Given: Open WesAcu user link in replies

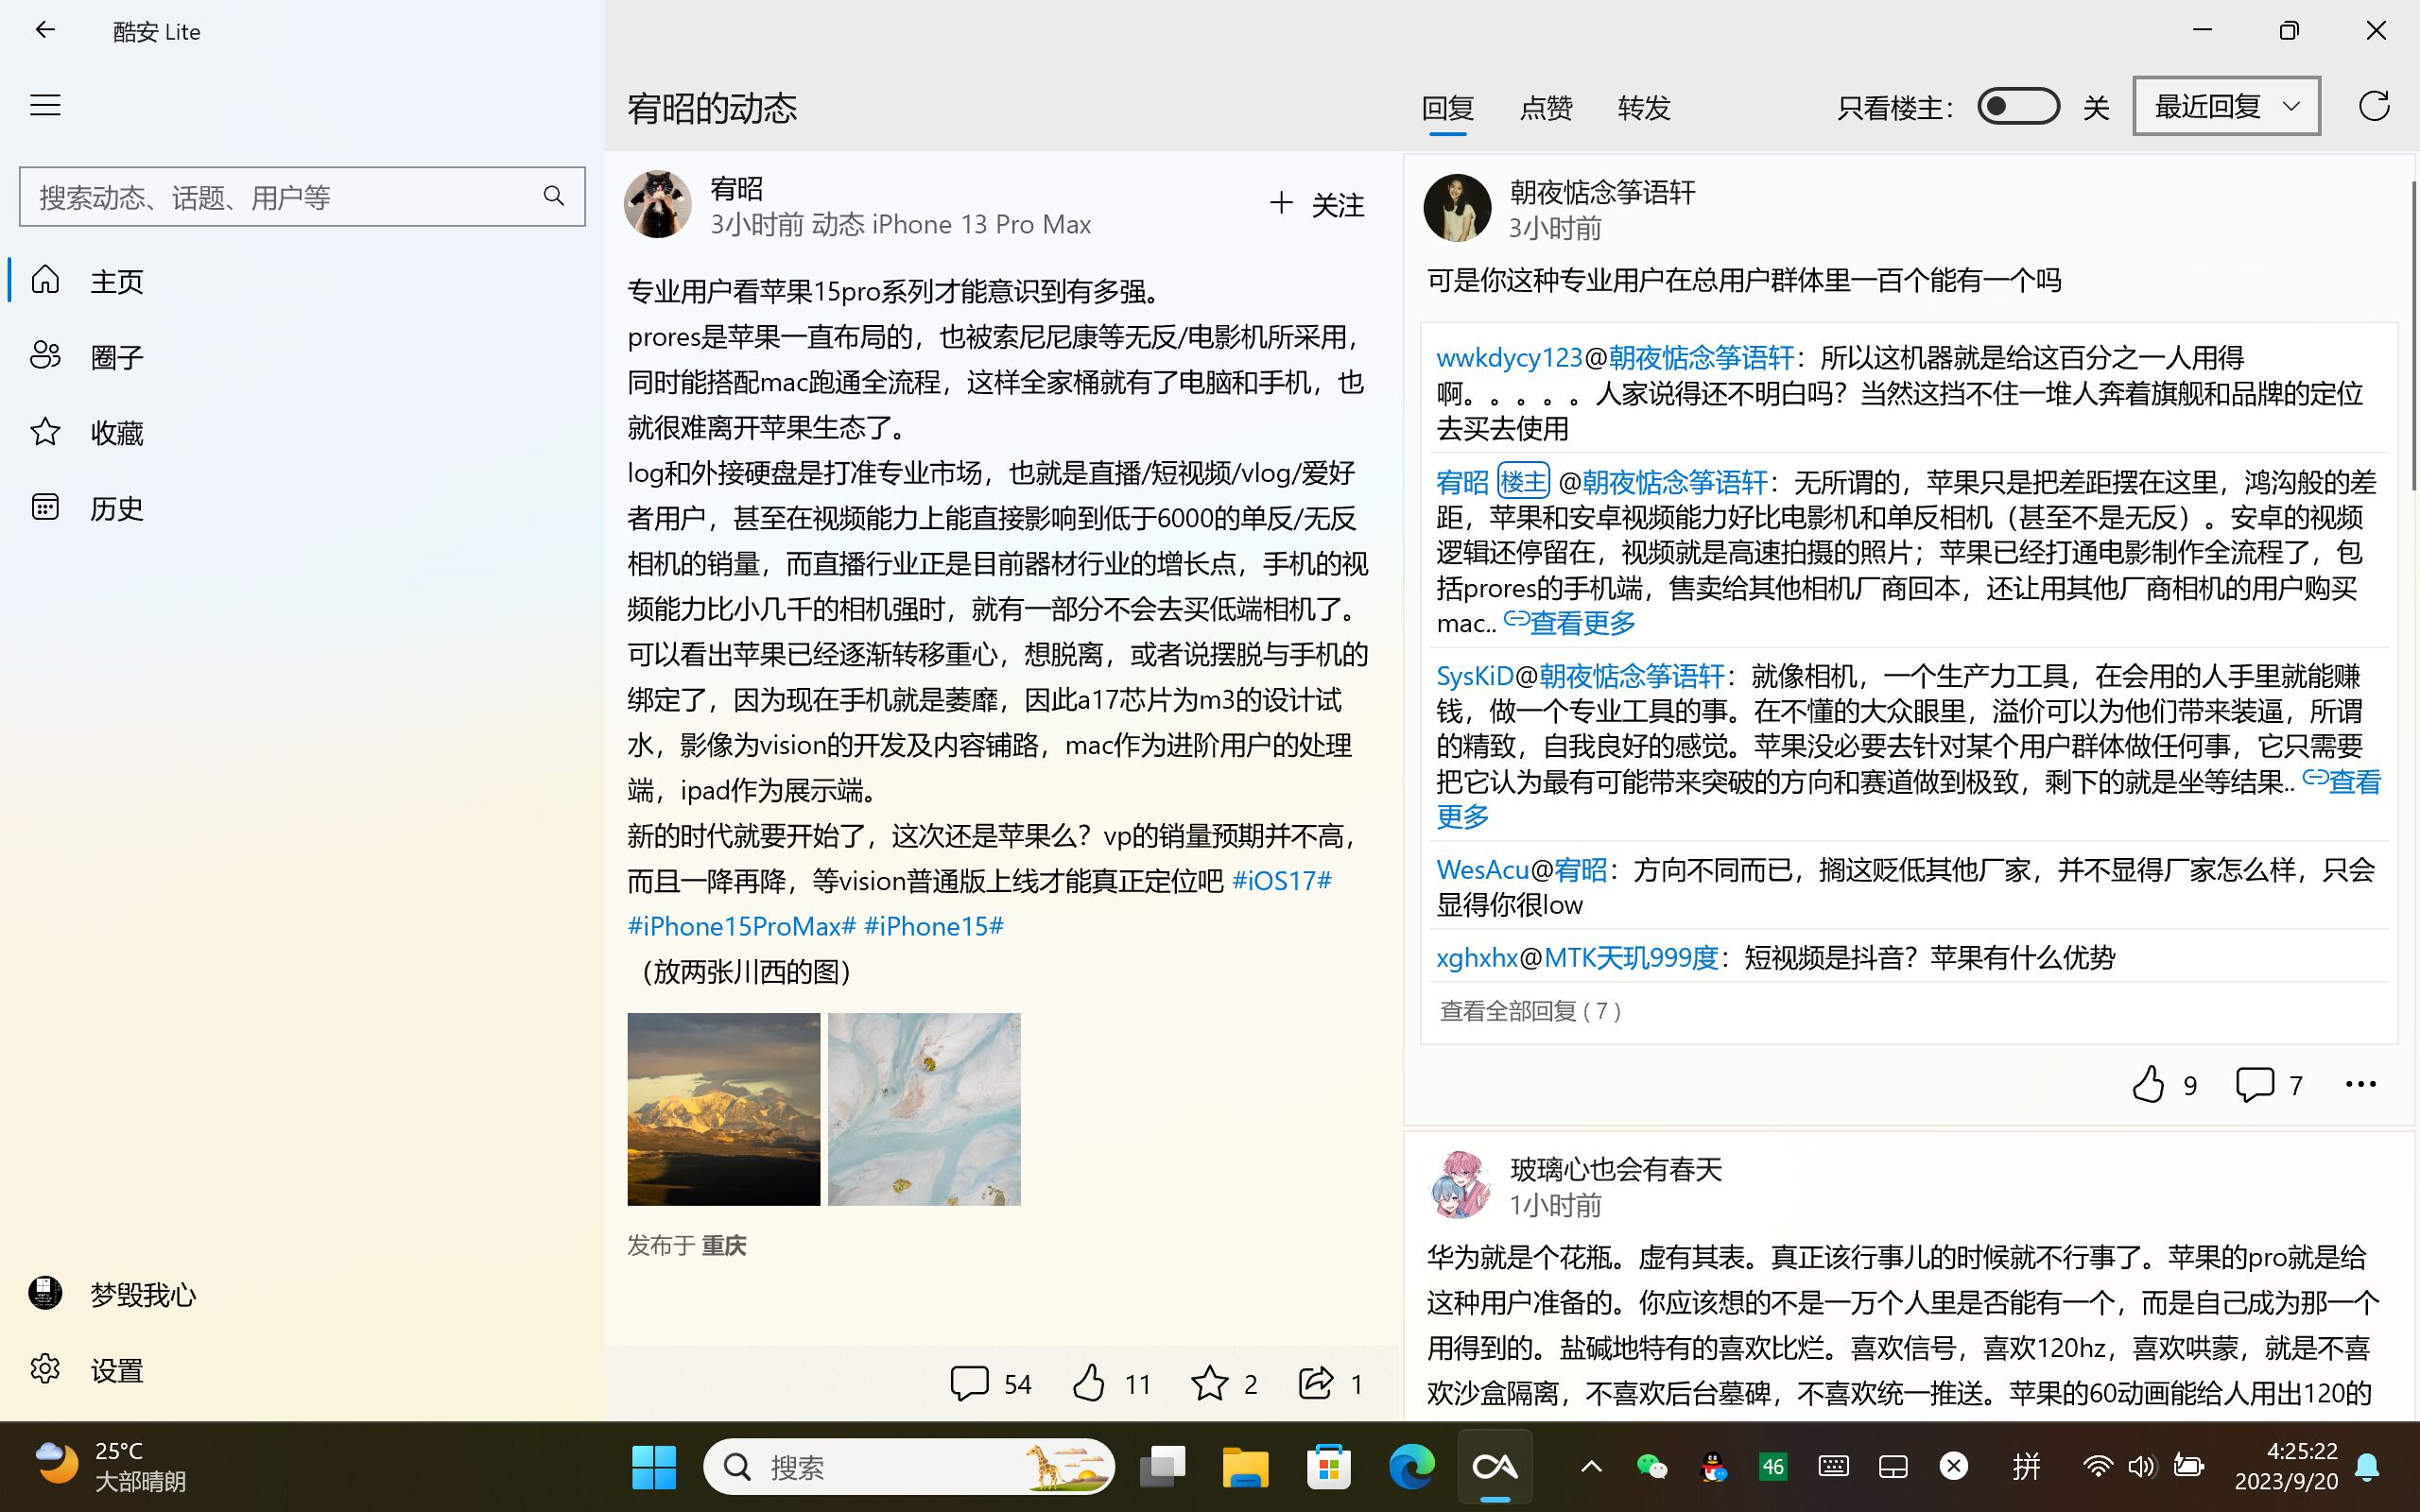Looking at the screenshot, I should [1482, 869].
